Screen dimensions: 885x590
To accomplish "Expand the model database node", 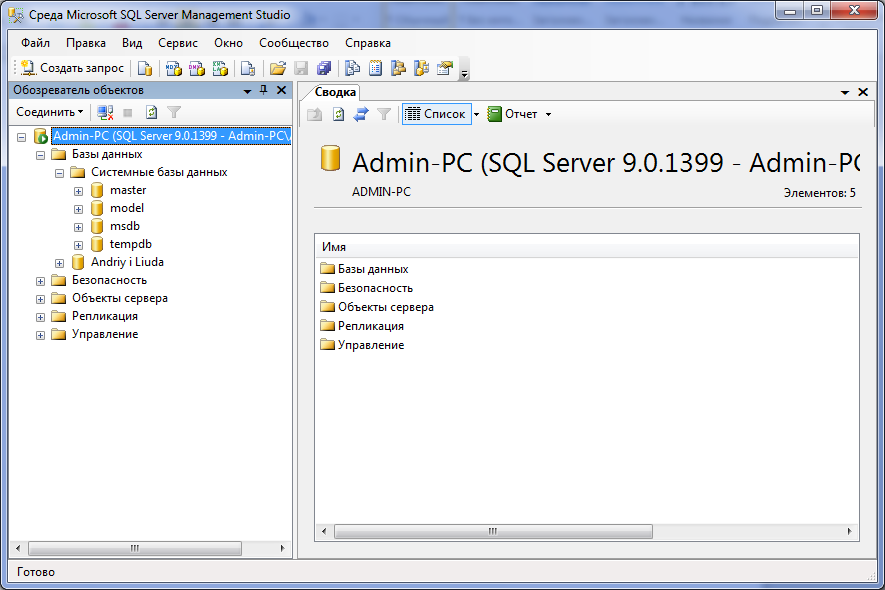I will tap(78, 209).
